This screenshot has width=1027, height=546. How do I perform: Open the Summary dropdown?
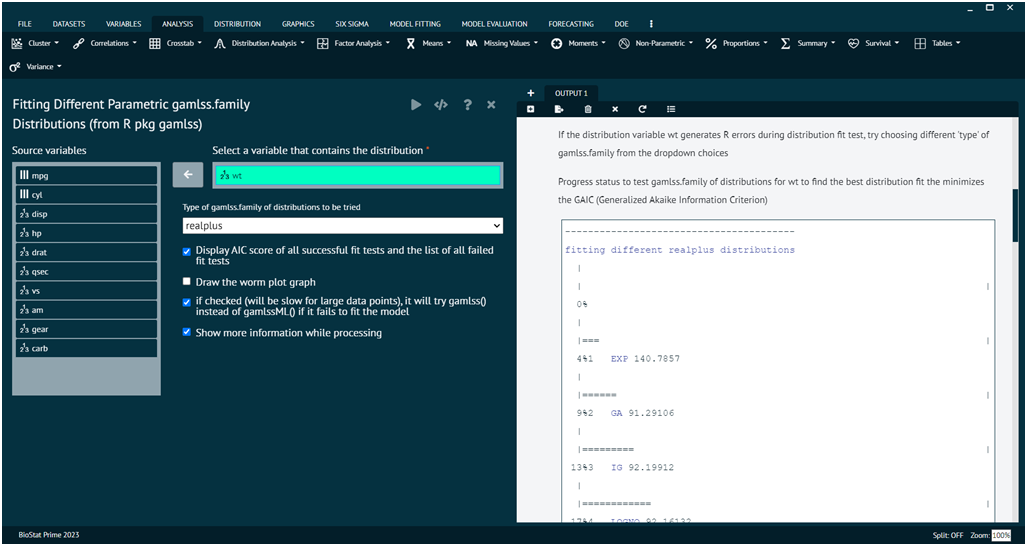click(809, 43)
